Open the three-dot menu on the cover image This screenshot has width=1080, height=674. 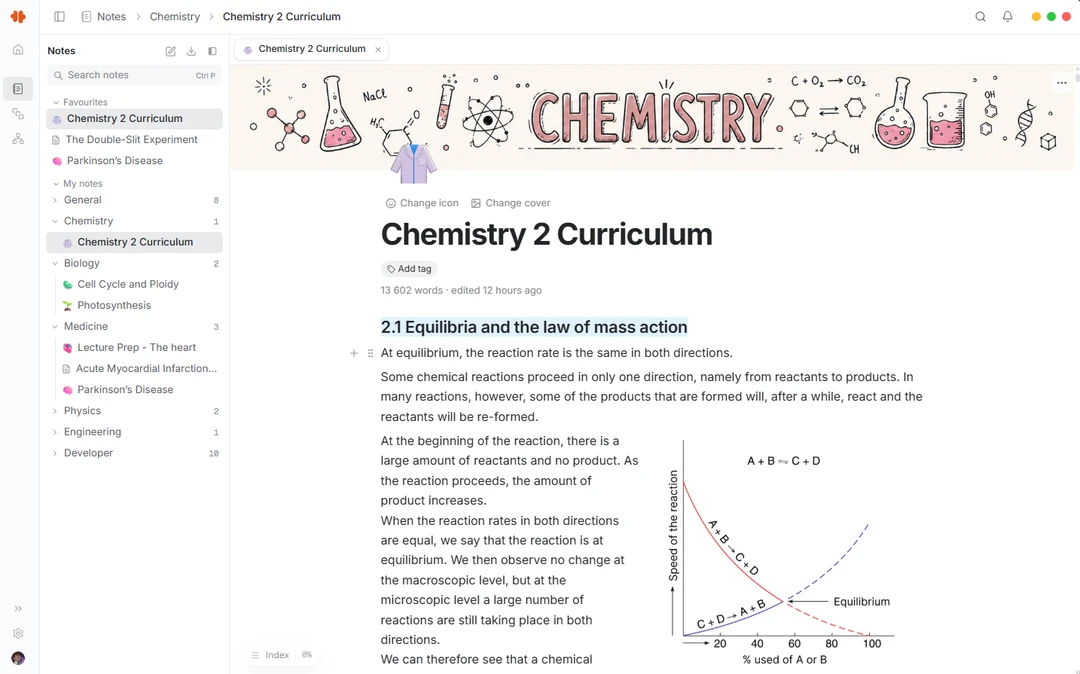[x=1061, y=83]
